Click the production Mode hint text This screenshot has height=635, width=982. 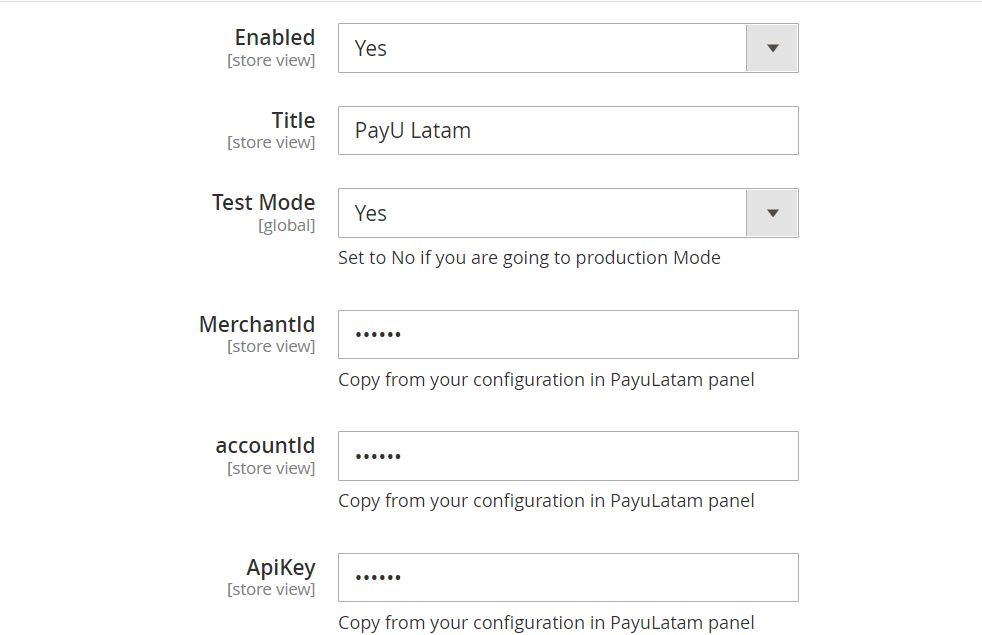pyautogui.click(x=529, y=258)
